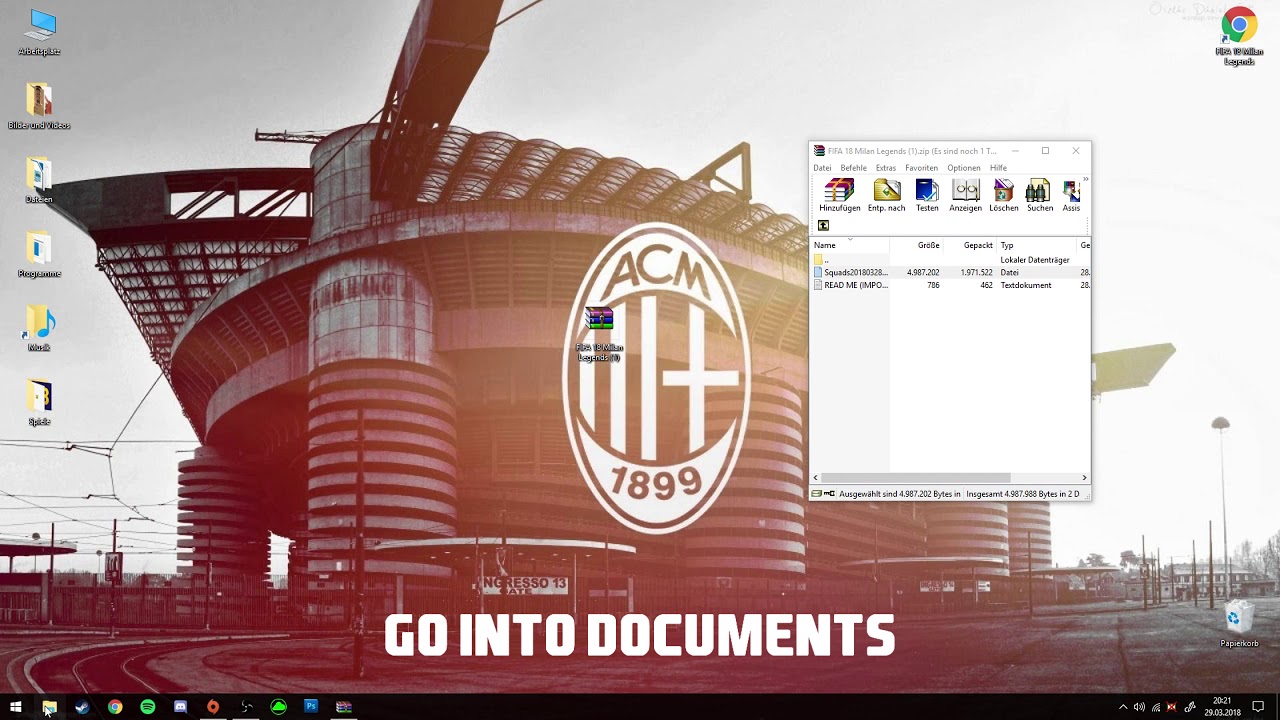
Task: Click the Hinzufügen toolbar icon in WinRAR
Action: [839, 195]
